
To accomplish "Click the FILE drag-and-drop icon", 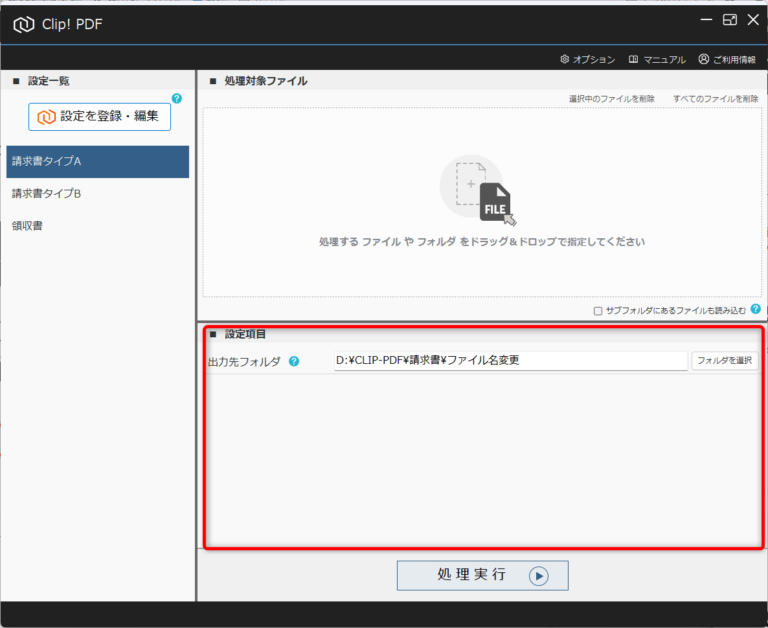I will (x=478, y=191).
